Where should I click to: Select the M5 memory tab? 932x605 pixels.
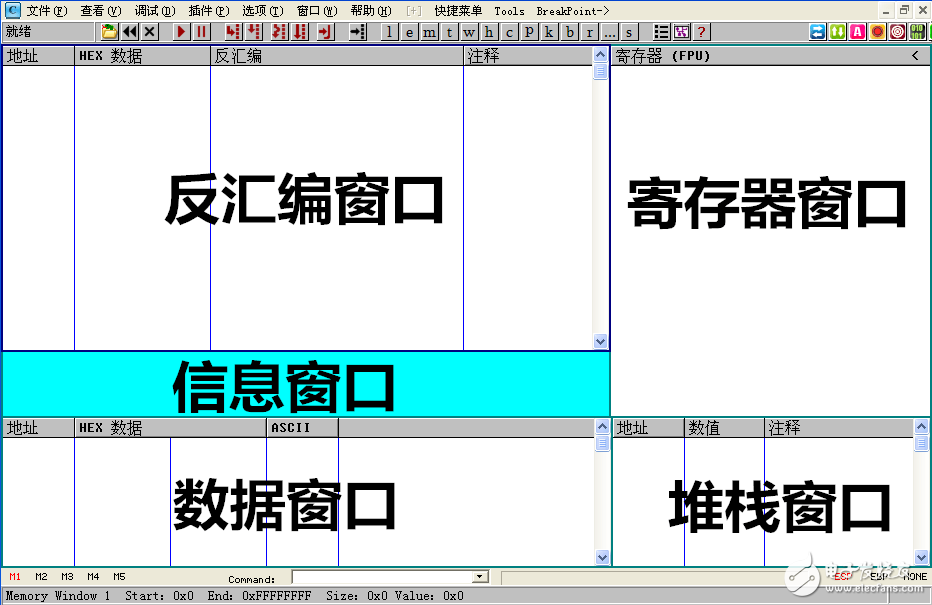[x=118, y=576]
